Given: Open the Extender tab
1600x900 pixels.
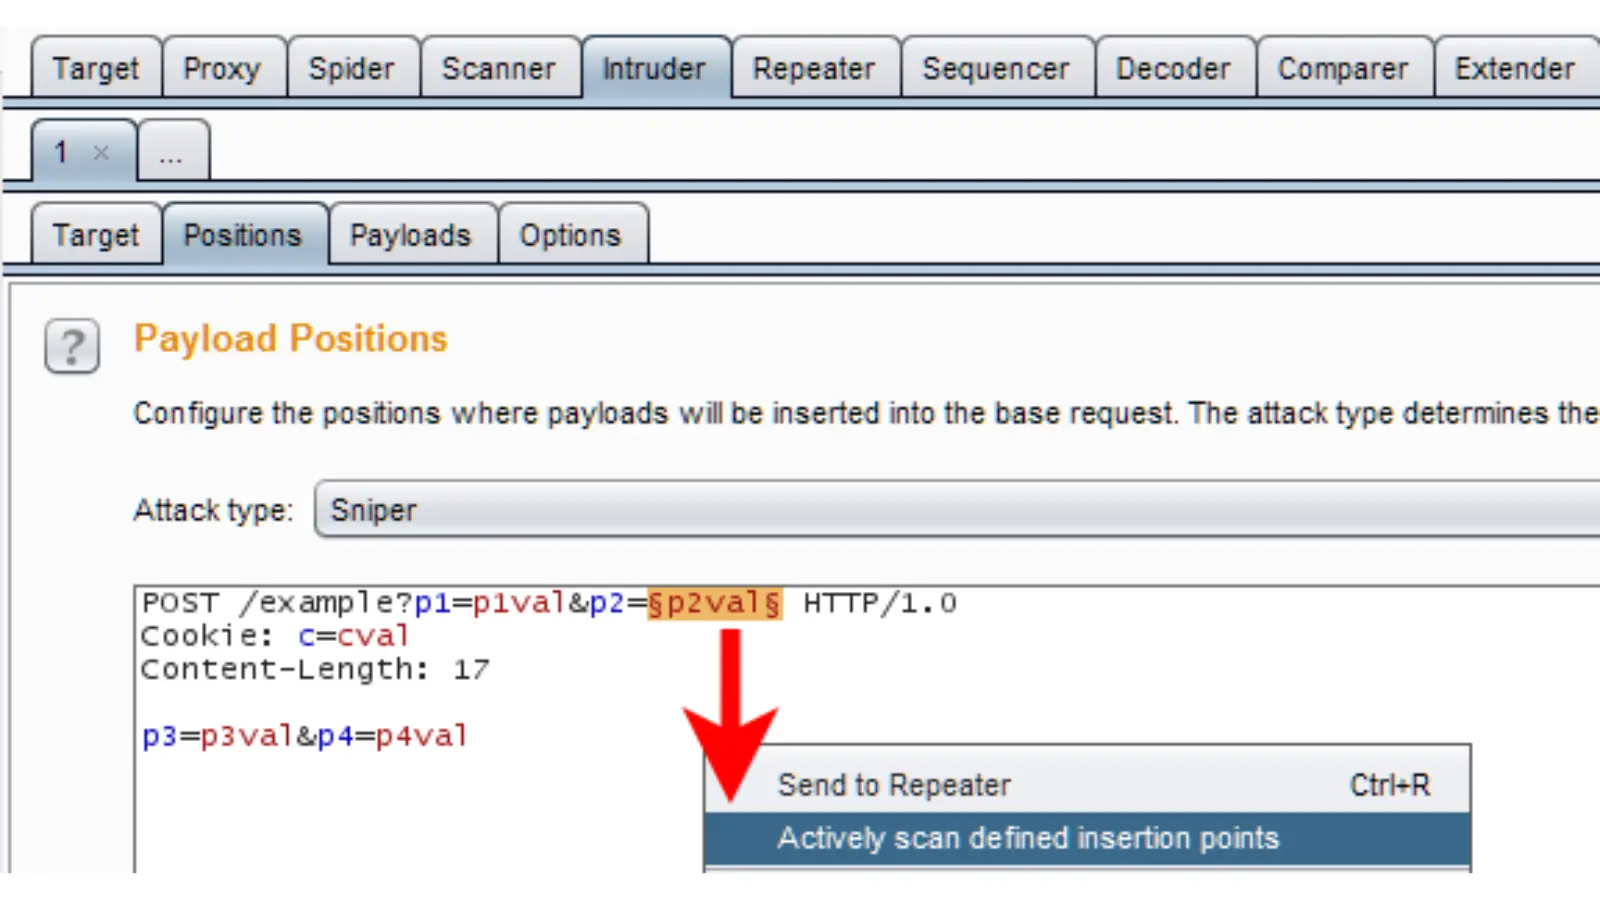Looking at the screenshot, I should (x=1514, y=69).
